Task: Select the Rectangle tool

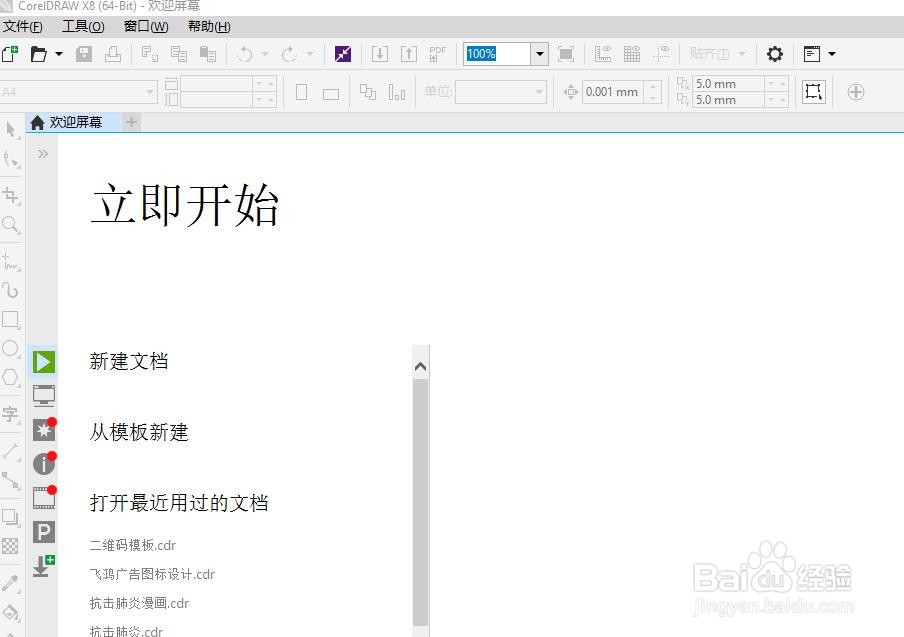Action: click(x=12, y=320)
